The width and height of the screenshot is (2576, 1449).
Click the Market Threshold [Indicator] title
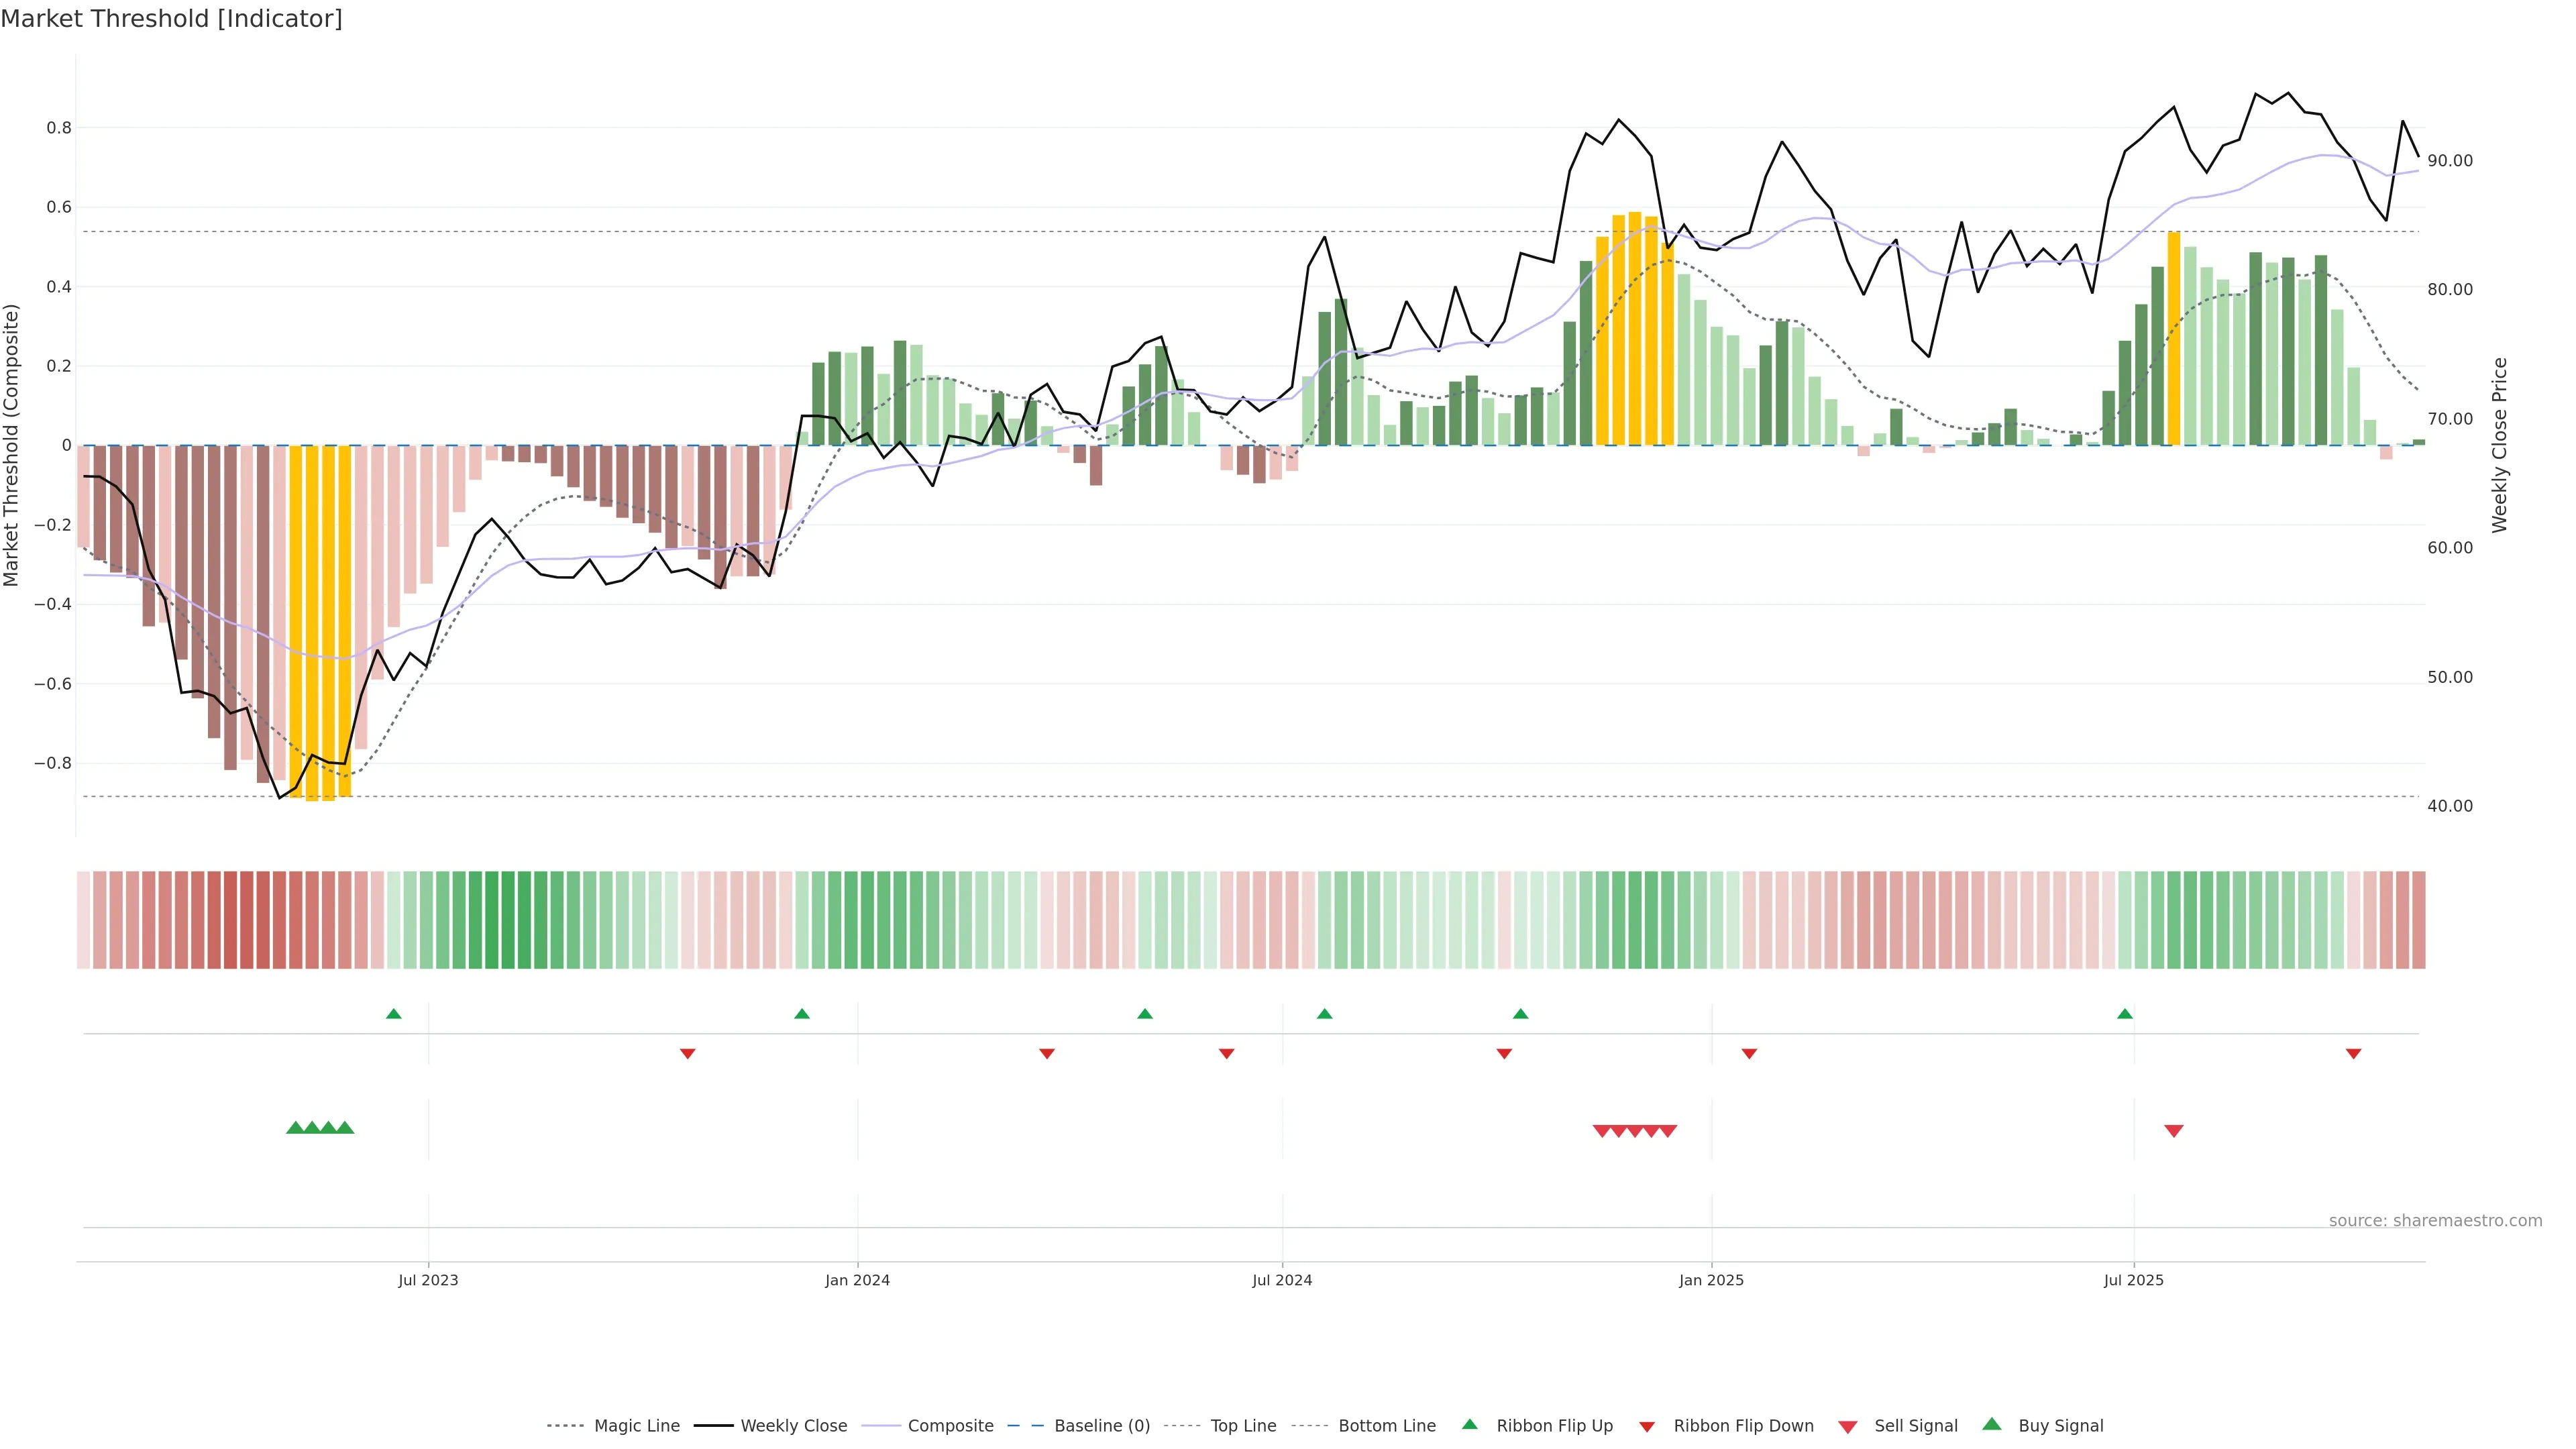coord(171,19)
